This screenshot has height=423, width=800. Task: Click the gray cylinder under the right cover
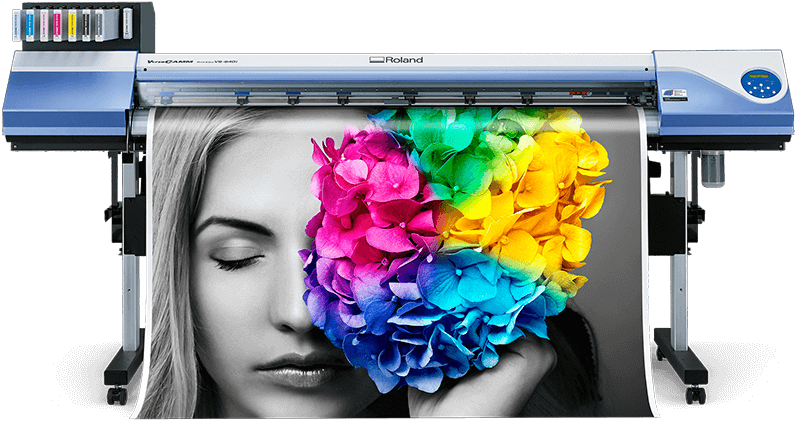(712, 166)
